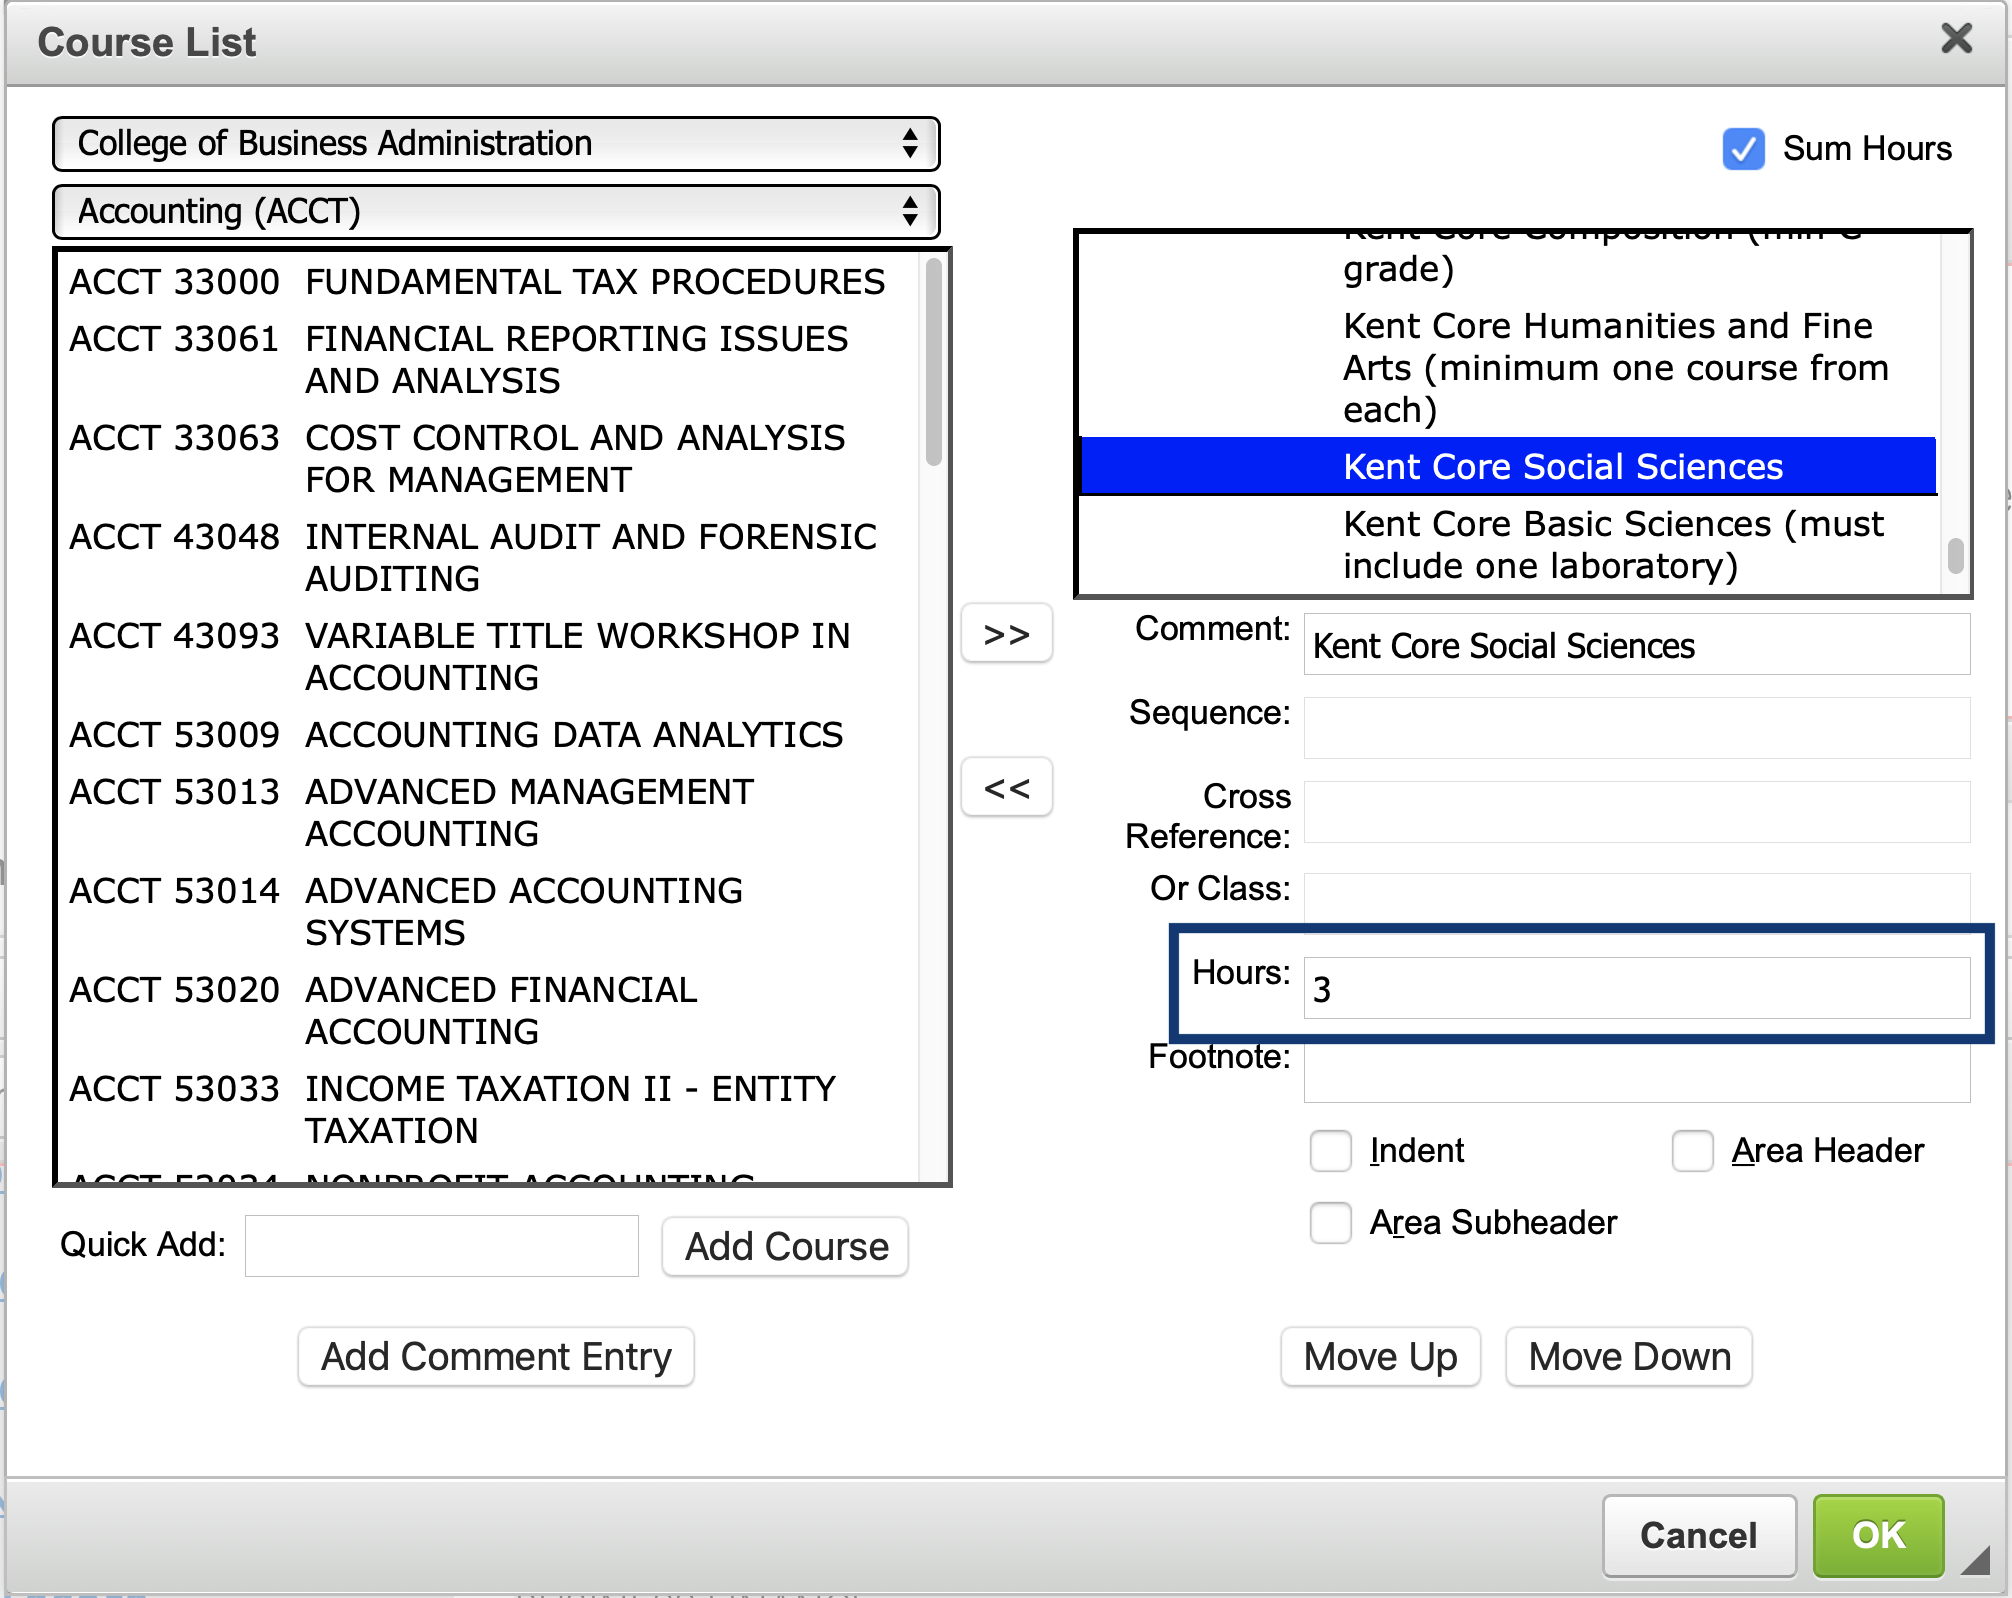Open the College of Business Administration dropdown
The height and width of the screenshot is (1598, 2012).
pyautogui.click(x=495, y=144)
